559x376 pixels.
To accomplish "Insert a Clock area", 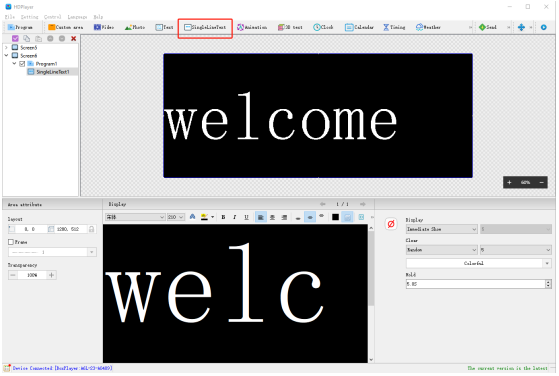I will click(x=323, y=27).
